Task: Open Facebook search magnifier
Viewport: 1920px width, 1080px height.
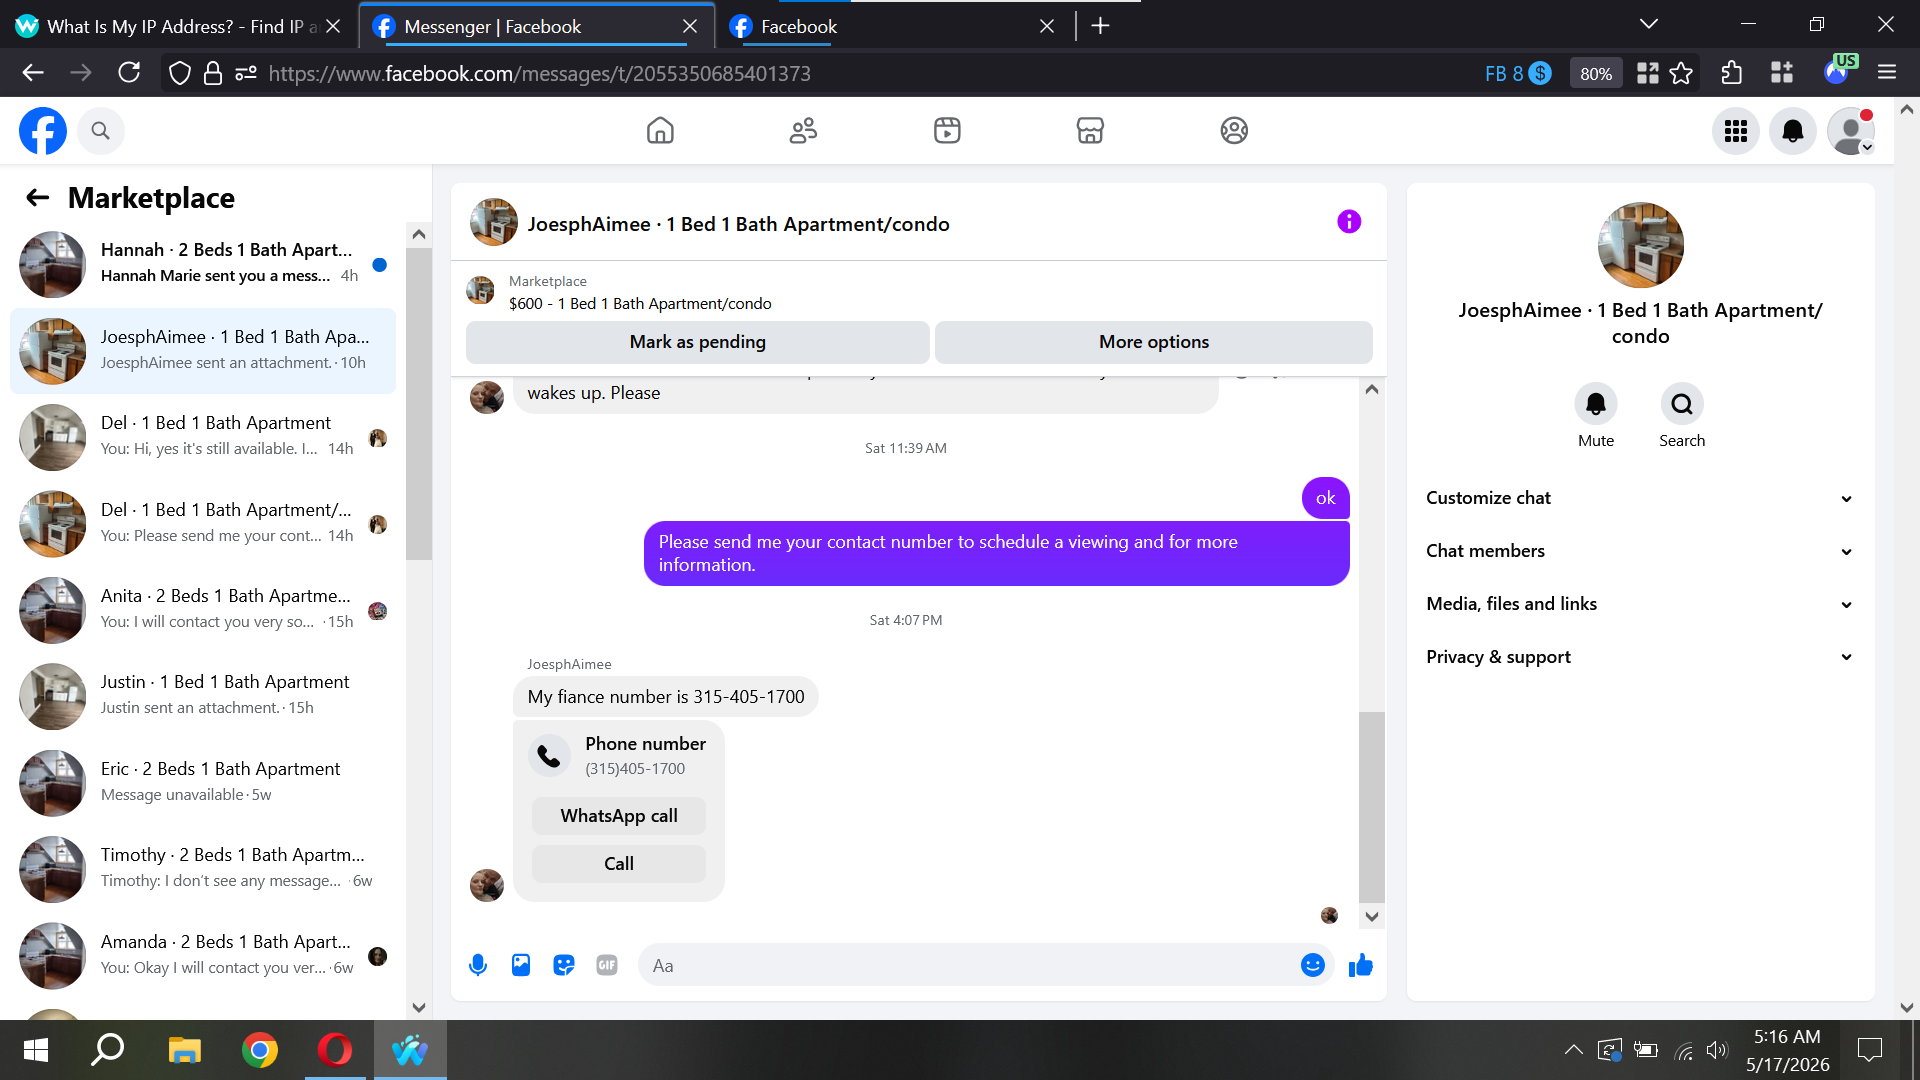Action: pyautogui.click(x=100, y=131)
